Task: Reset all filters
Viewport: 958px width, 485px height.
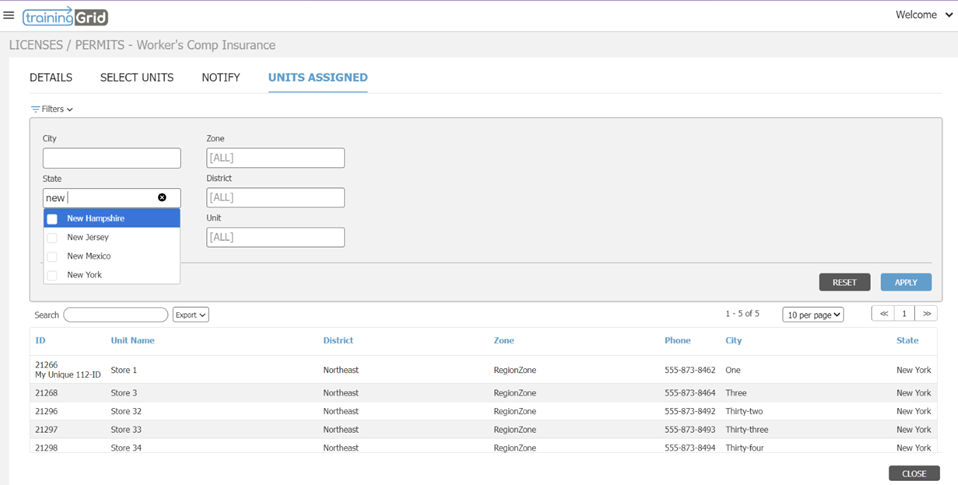Action: coord(844,283)
